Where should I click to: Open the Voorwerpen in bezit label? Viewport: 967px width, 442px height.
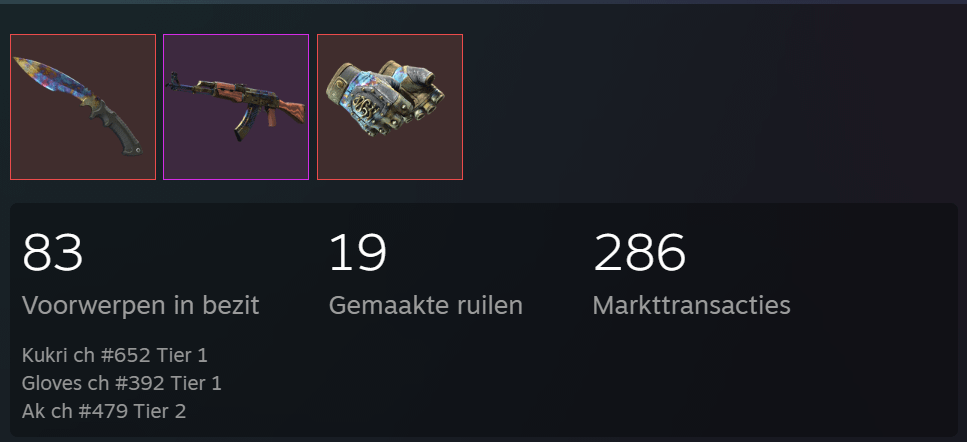point(141,306)
